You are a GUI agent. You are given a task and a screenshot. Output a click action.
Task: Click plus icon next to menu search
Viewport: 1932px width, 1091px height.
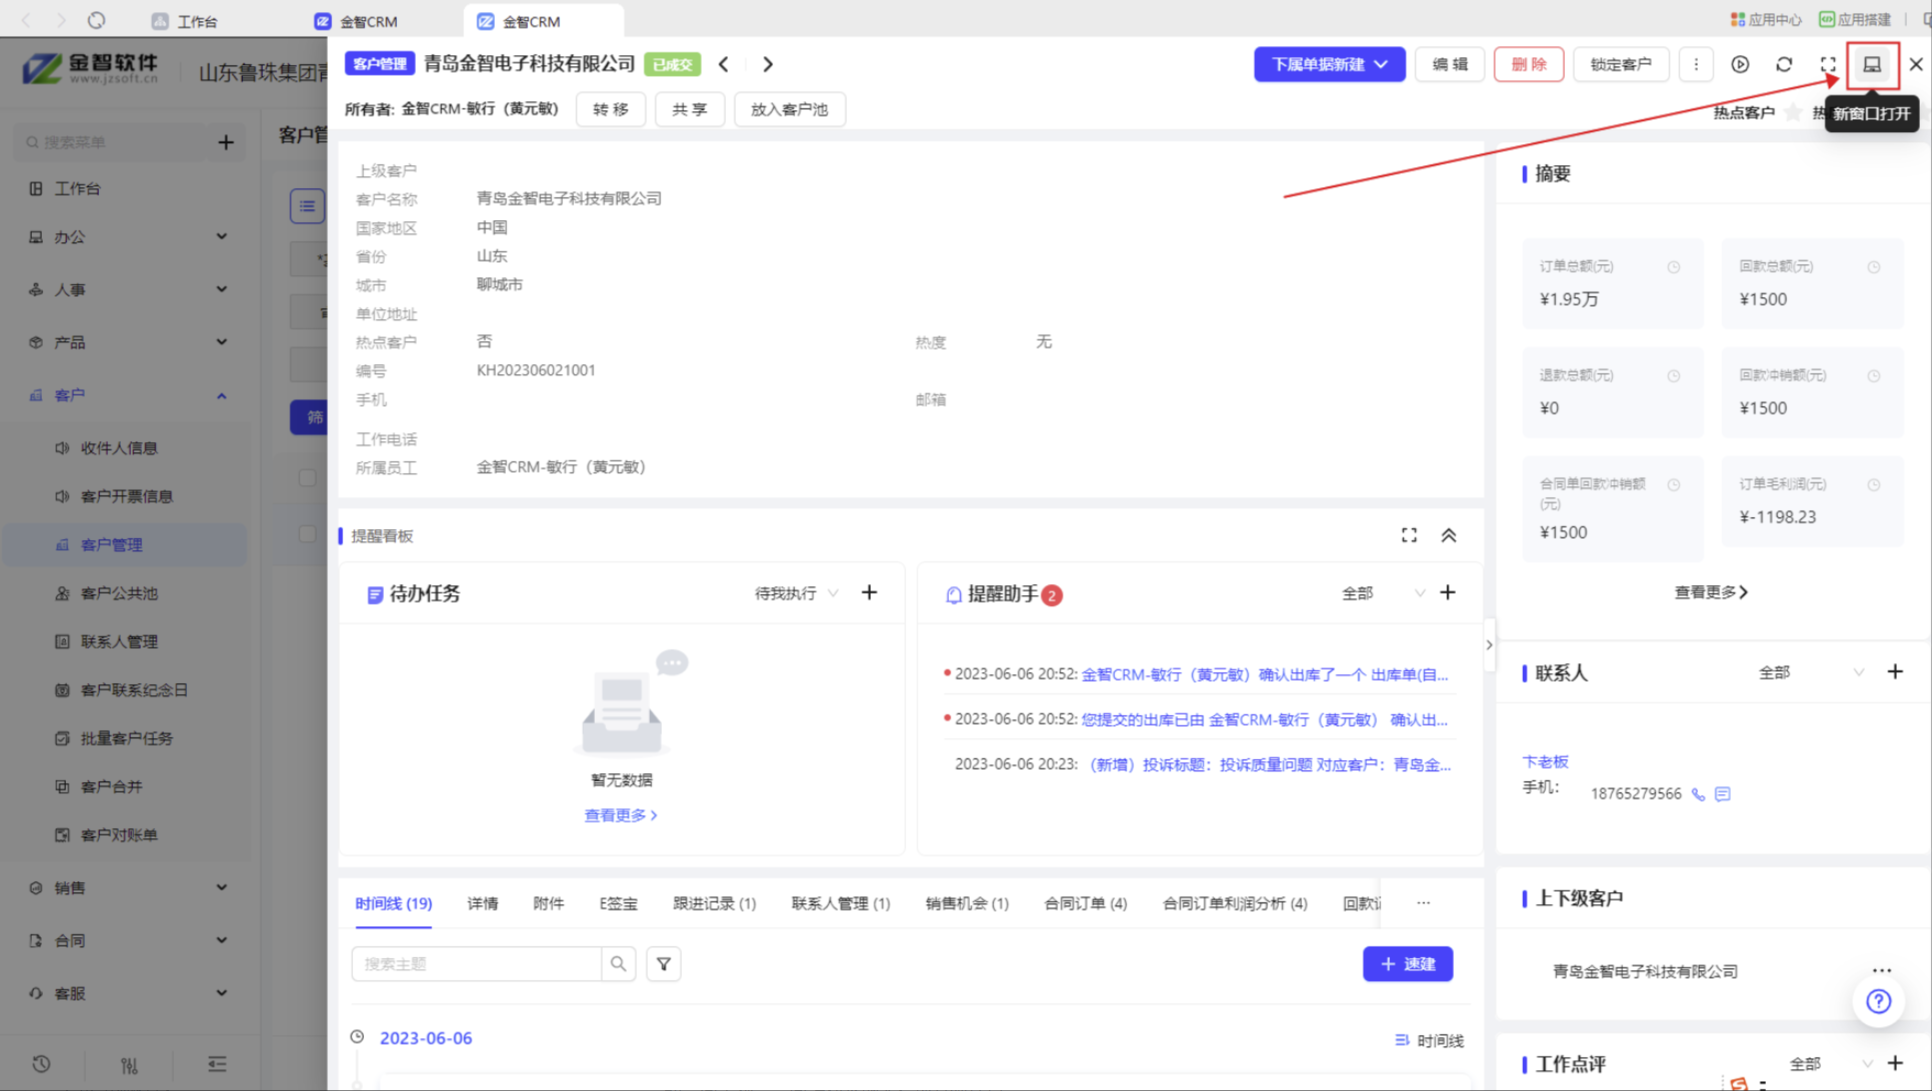226,143
